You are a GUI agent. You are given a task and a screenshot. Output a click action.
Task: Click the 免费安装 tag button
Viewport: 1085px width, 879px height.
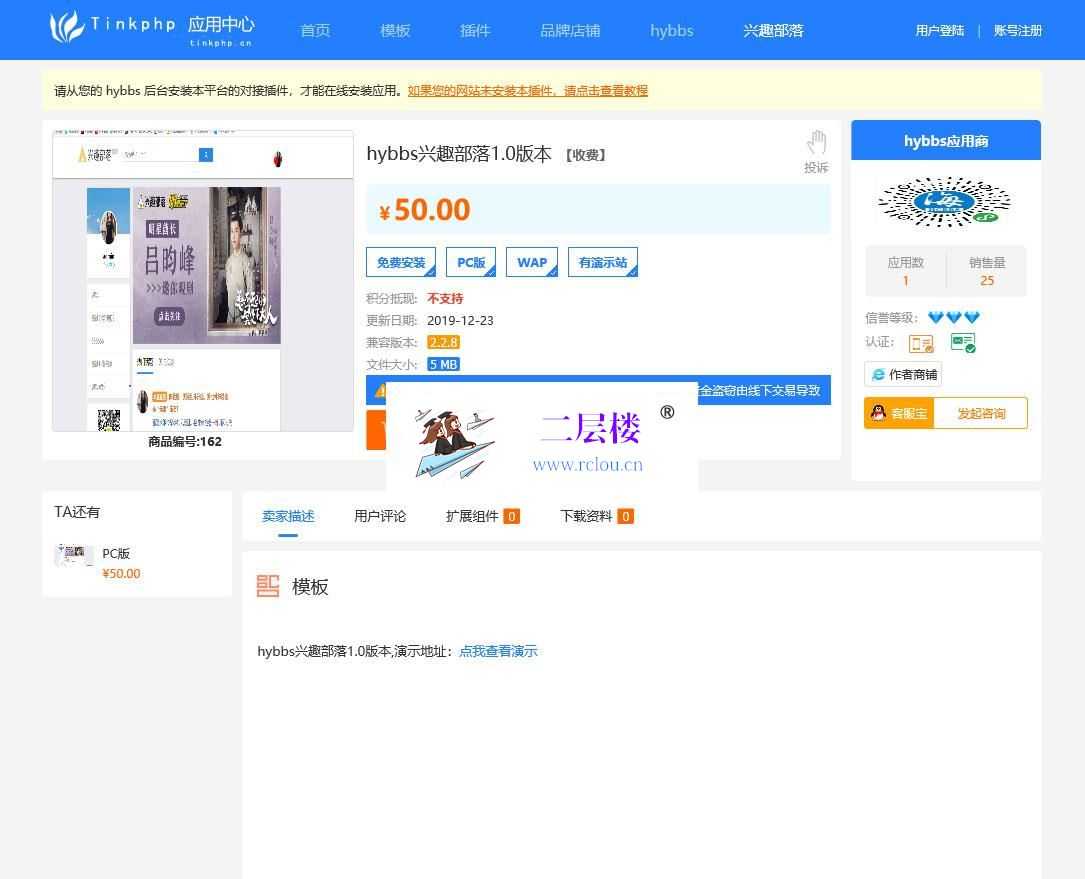[x=401, y=262]
